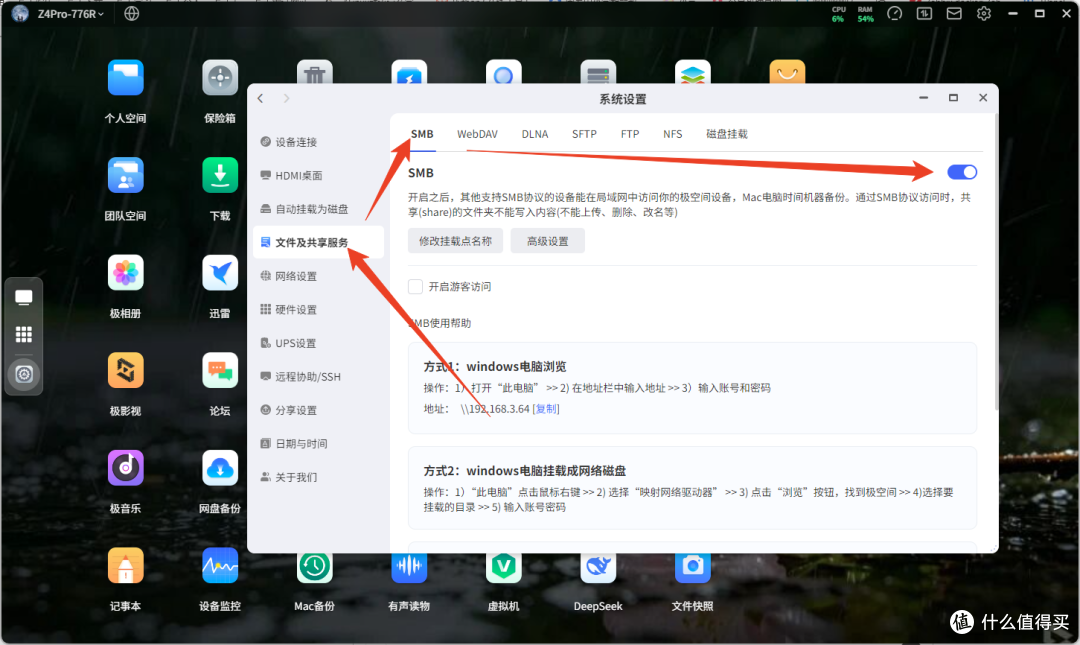1080x645 pixels.
Task: Open the task monitor icon in top bar
Action: (x=924, y=14)
